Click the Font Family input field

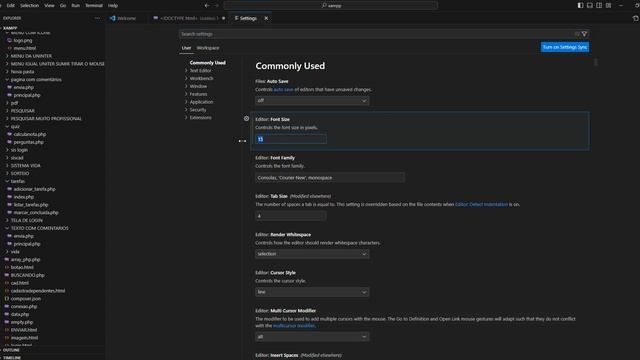330,178
